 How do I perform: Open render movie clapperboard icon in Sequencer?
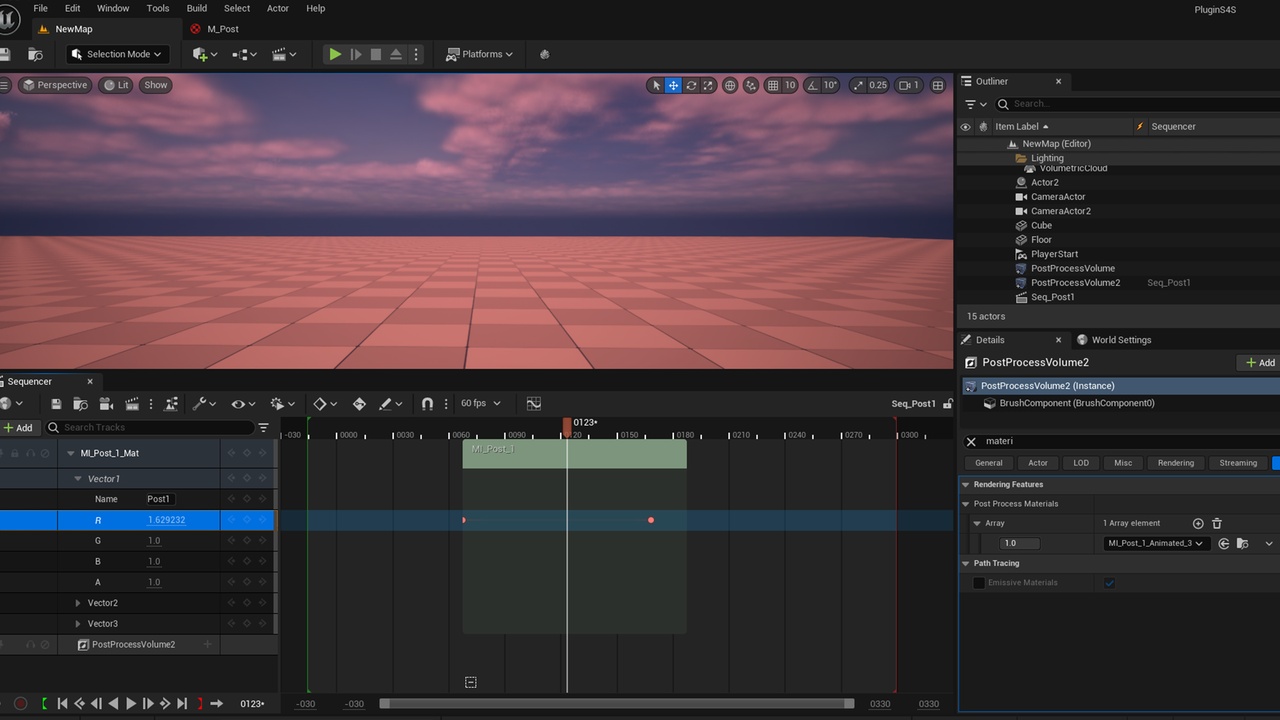(x=132, y=404)
